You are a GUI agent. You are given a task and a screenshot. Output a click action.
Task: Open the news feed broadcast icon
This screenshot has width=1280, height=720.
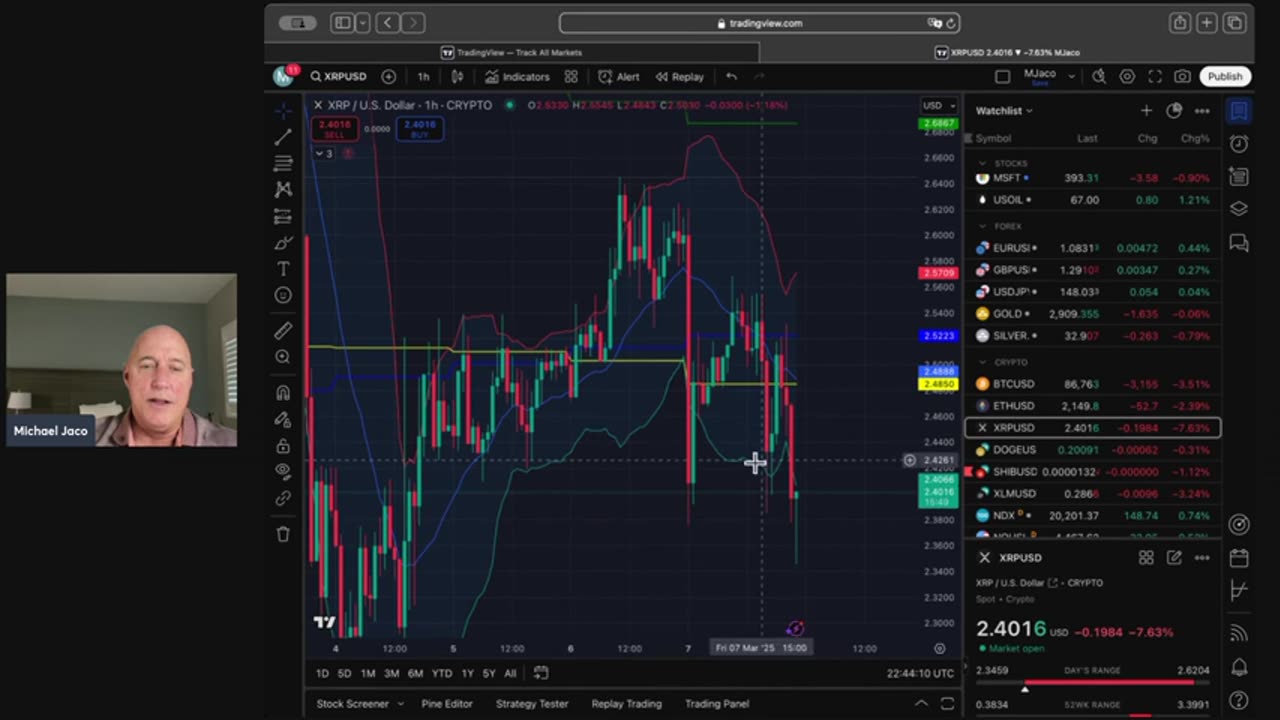coord(1239,633)
